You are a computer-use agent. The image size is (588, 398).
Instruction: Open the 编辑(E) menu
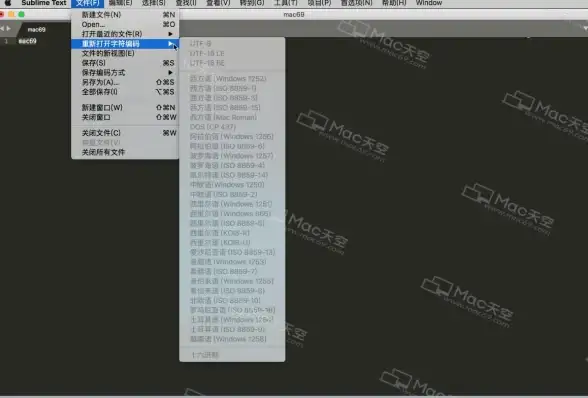click(x=120, y=3)
